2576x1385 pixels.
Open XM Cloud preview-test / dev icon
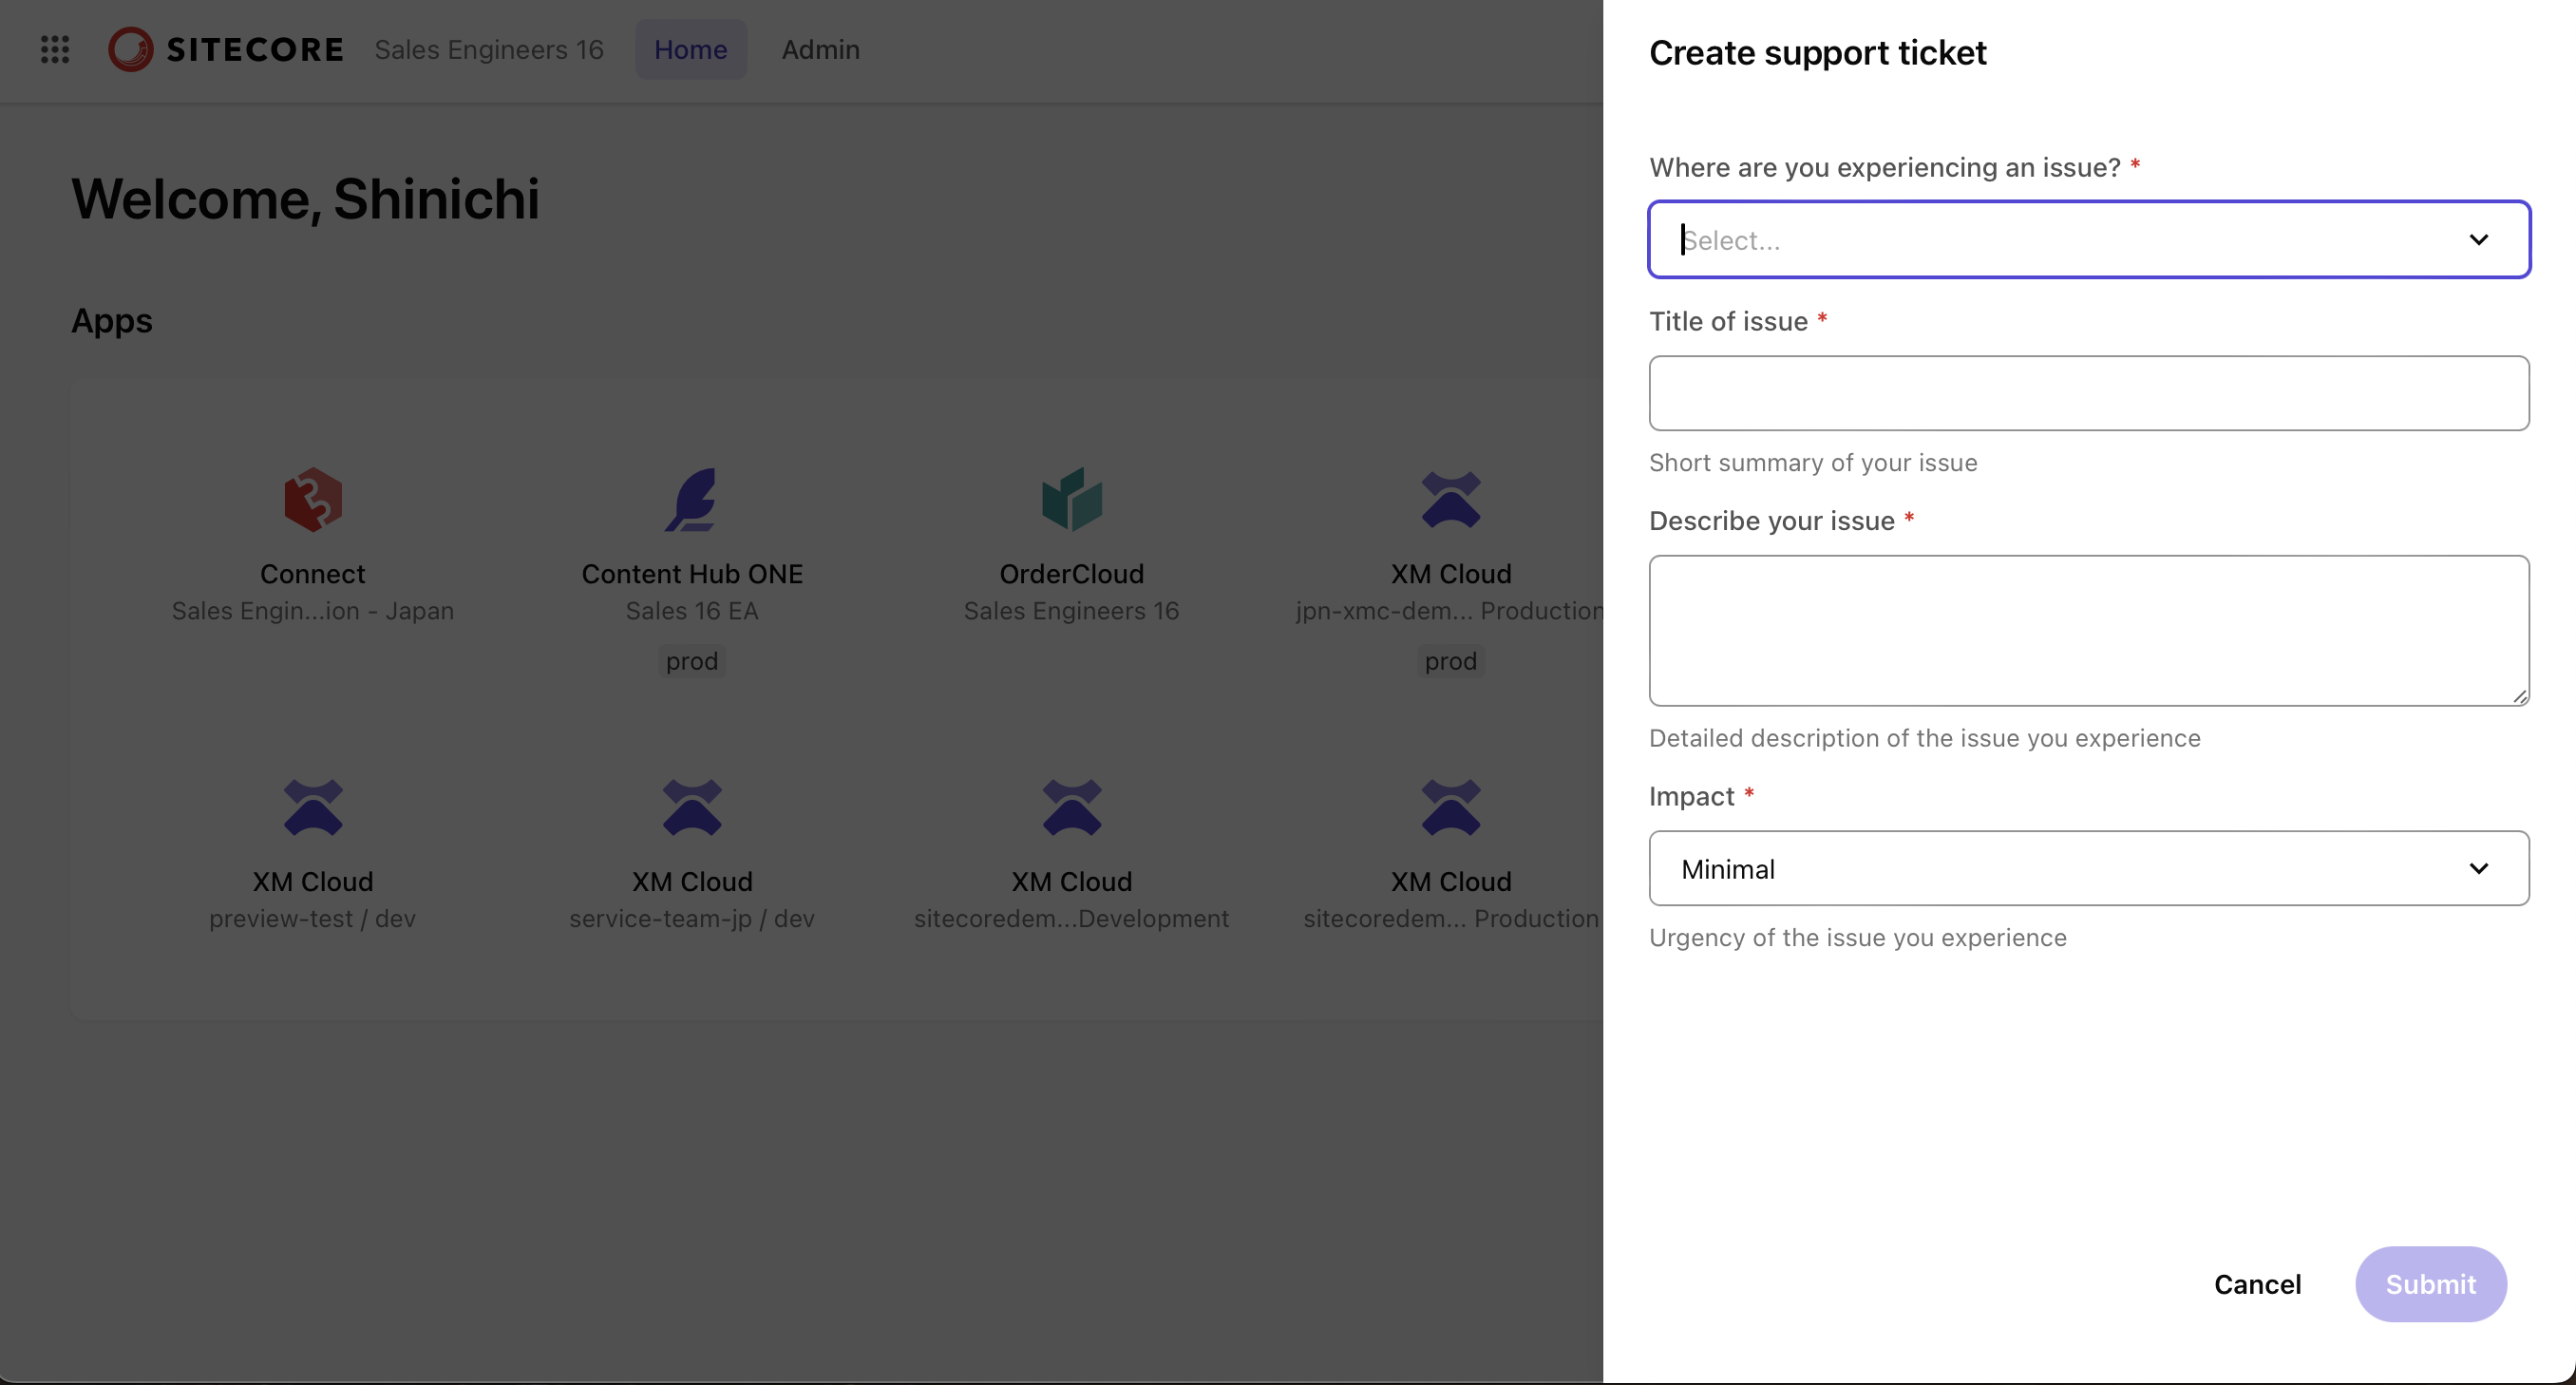pos(313,807)
